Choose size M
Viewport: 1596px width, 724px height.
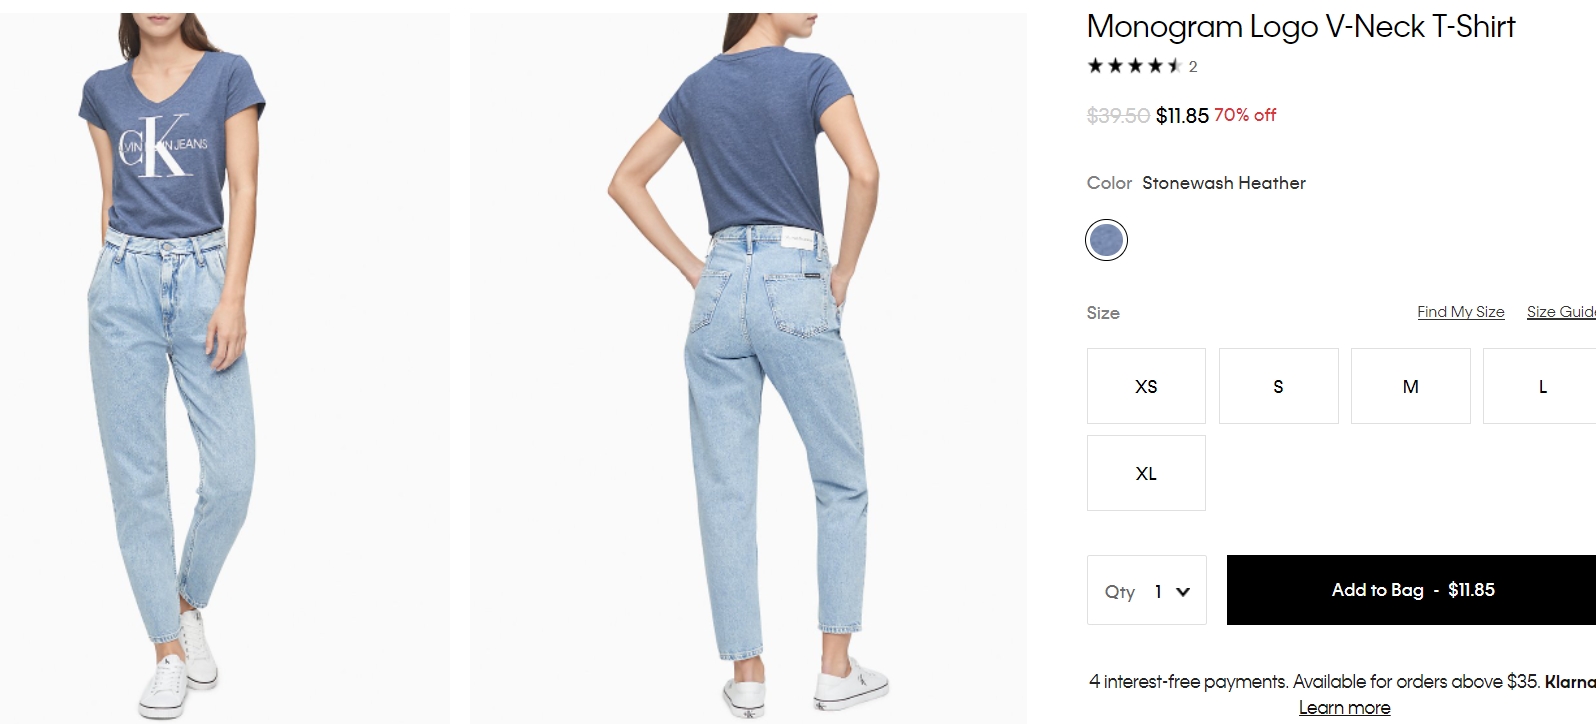(1410, 386)
